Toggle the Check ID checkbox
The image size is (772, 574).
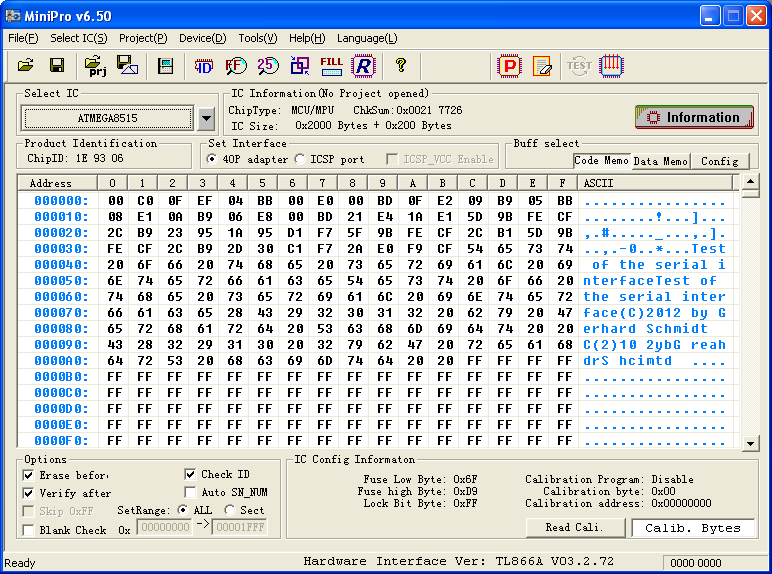coord(192,474)
